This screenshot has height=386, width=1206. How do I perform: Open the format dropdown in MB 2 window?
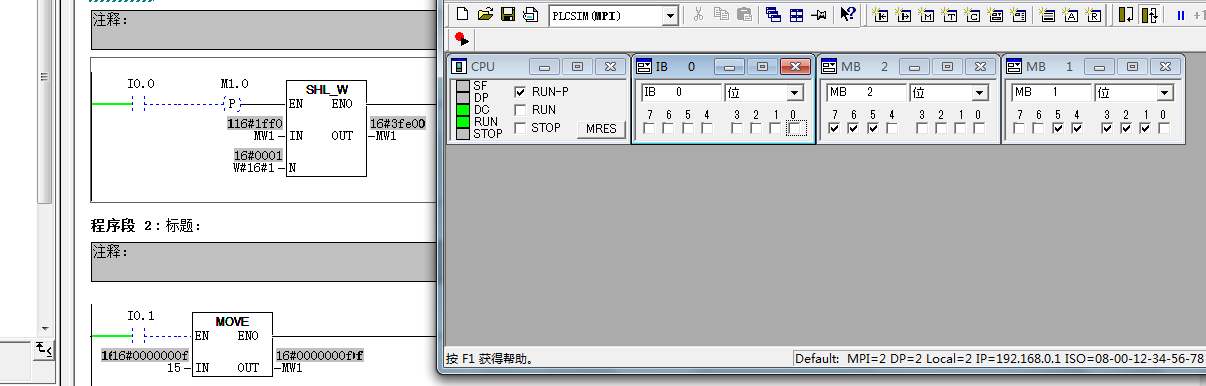point(979,93)
